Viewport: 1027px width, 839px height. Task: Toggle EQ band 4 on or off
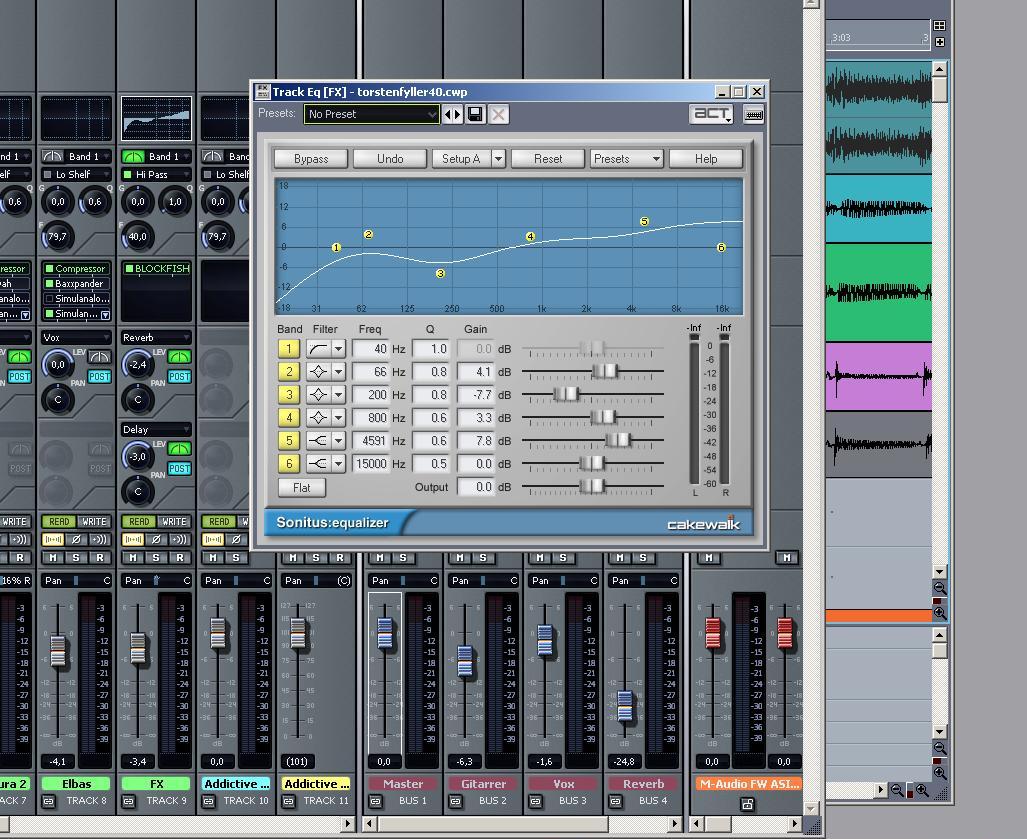pyautogui.click(x=289, y=418)
